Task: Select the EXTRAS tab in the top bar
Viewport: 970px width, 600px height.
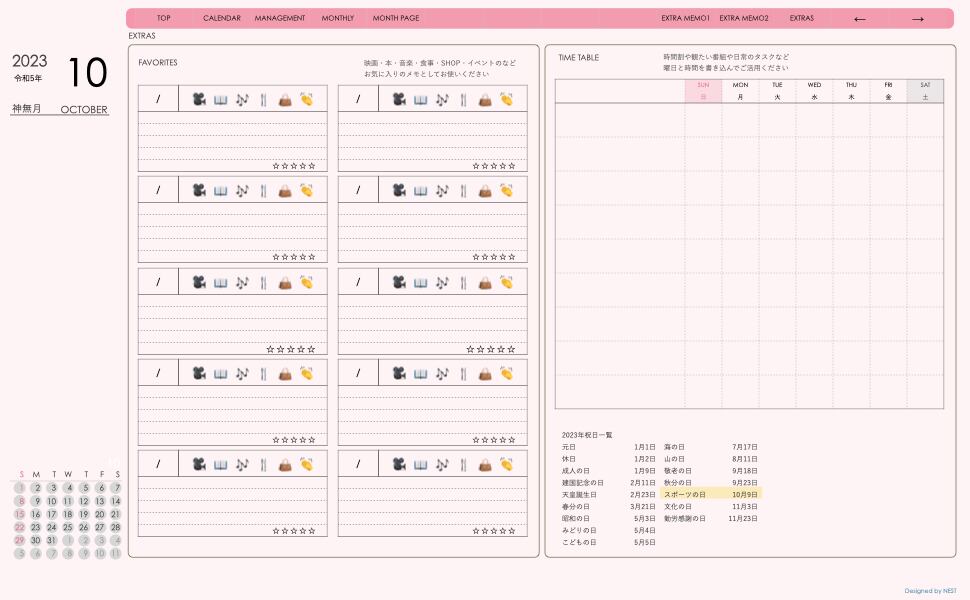Action: pos(801,18)
